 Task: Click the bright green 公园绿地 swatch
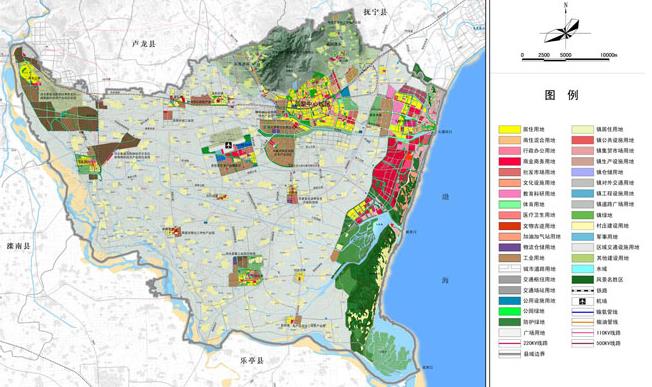coord(510,311)
